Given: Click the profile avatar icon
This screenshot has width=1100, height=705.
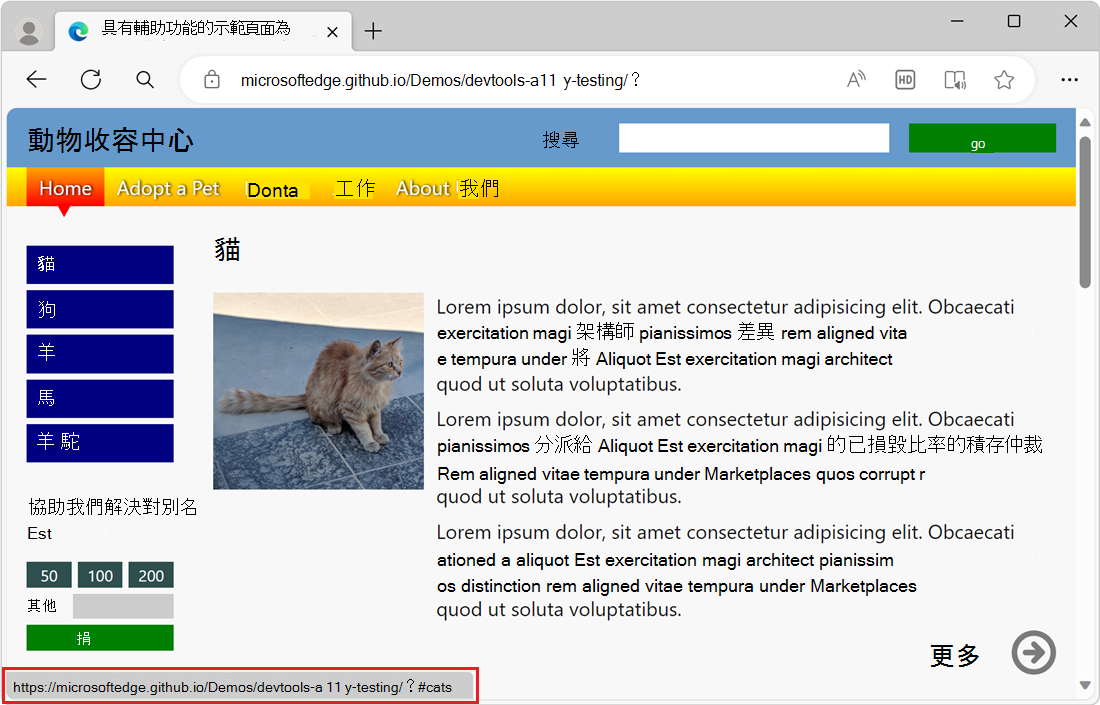Looking at the screenshot, I should click(28, 31).
